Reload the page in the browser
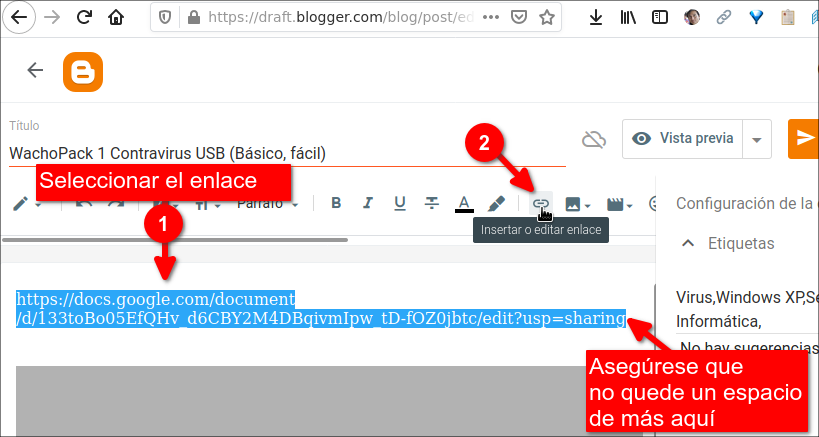Image resolution: width=819 pixels, height=437 pixels. click(x=84, y=18)
